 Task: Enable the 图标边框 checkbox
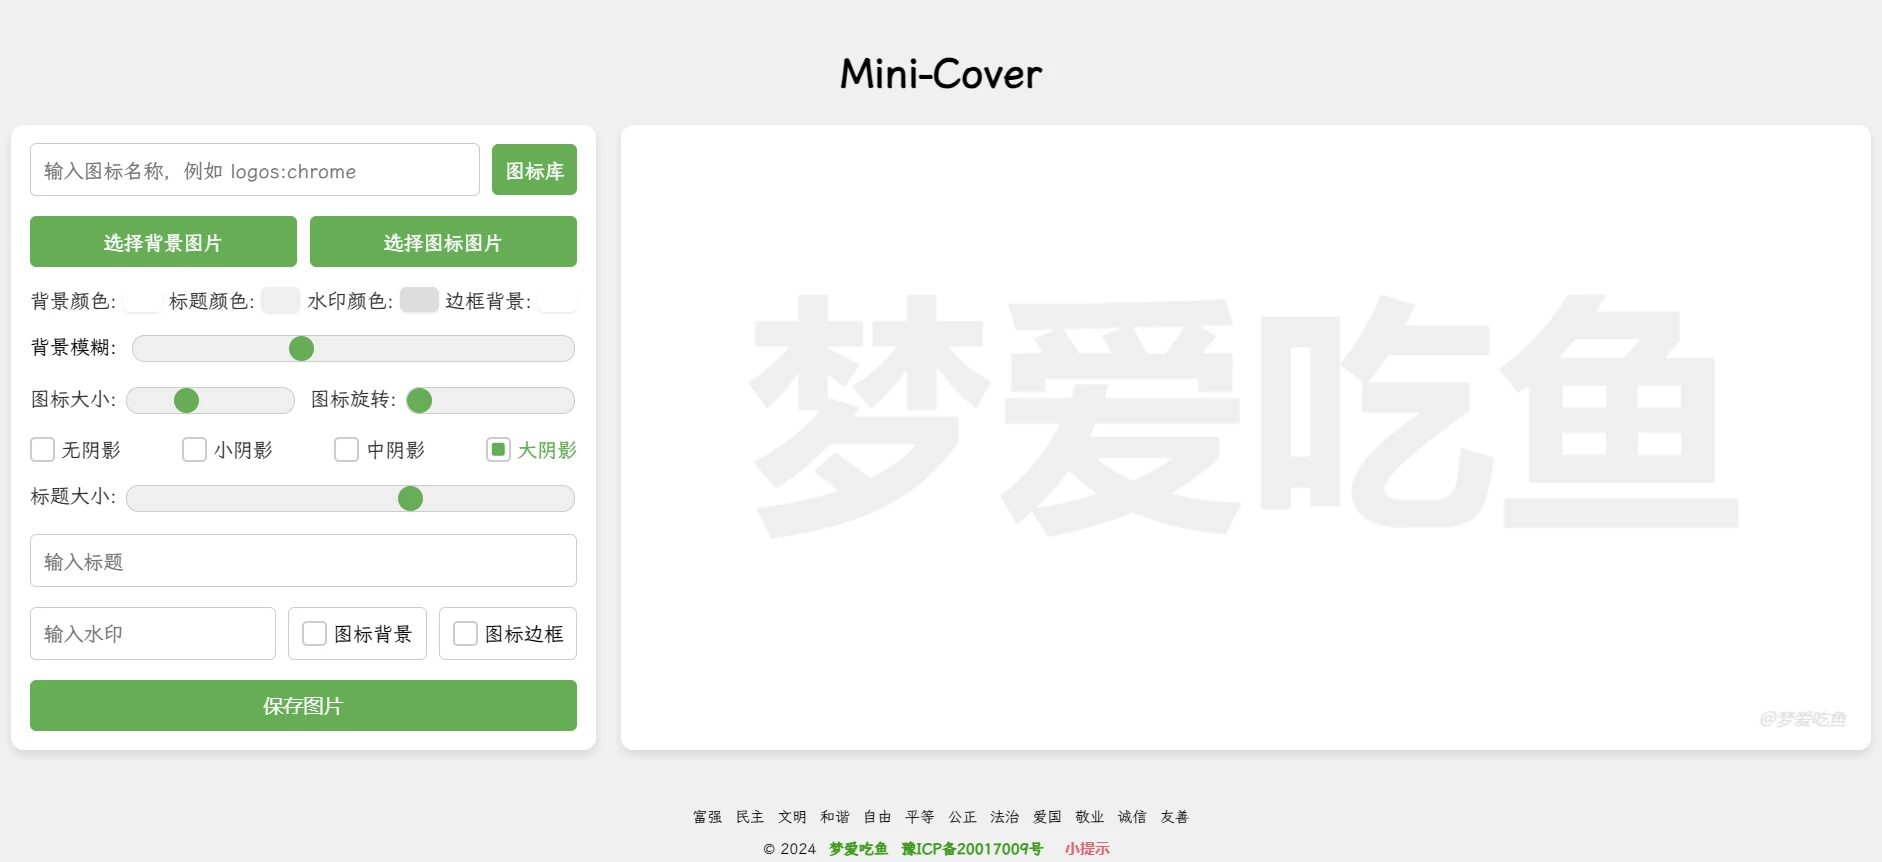pyautogui.click(x=466, y=634)
